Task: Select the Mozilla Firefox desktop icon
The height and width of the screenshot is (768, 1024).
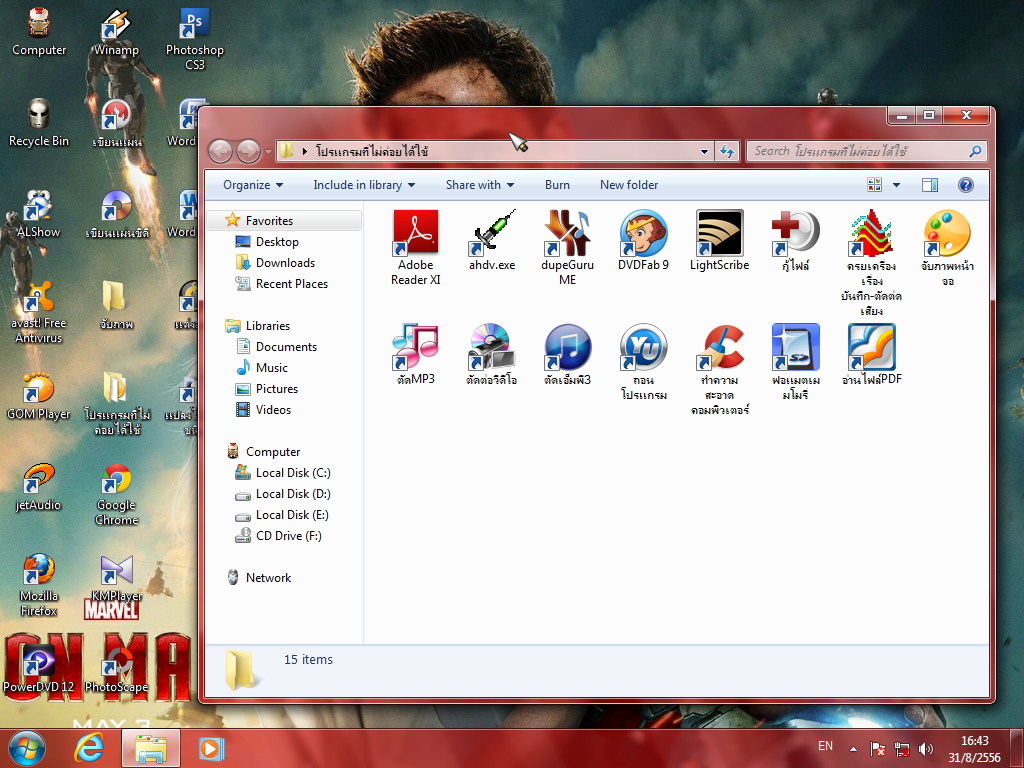Action: coord(39,585)
